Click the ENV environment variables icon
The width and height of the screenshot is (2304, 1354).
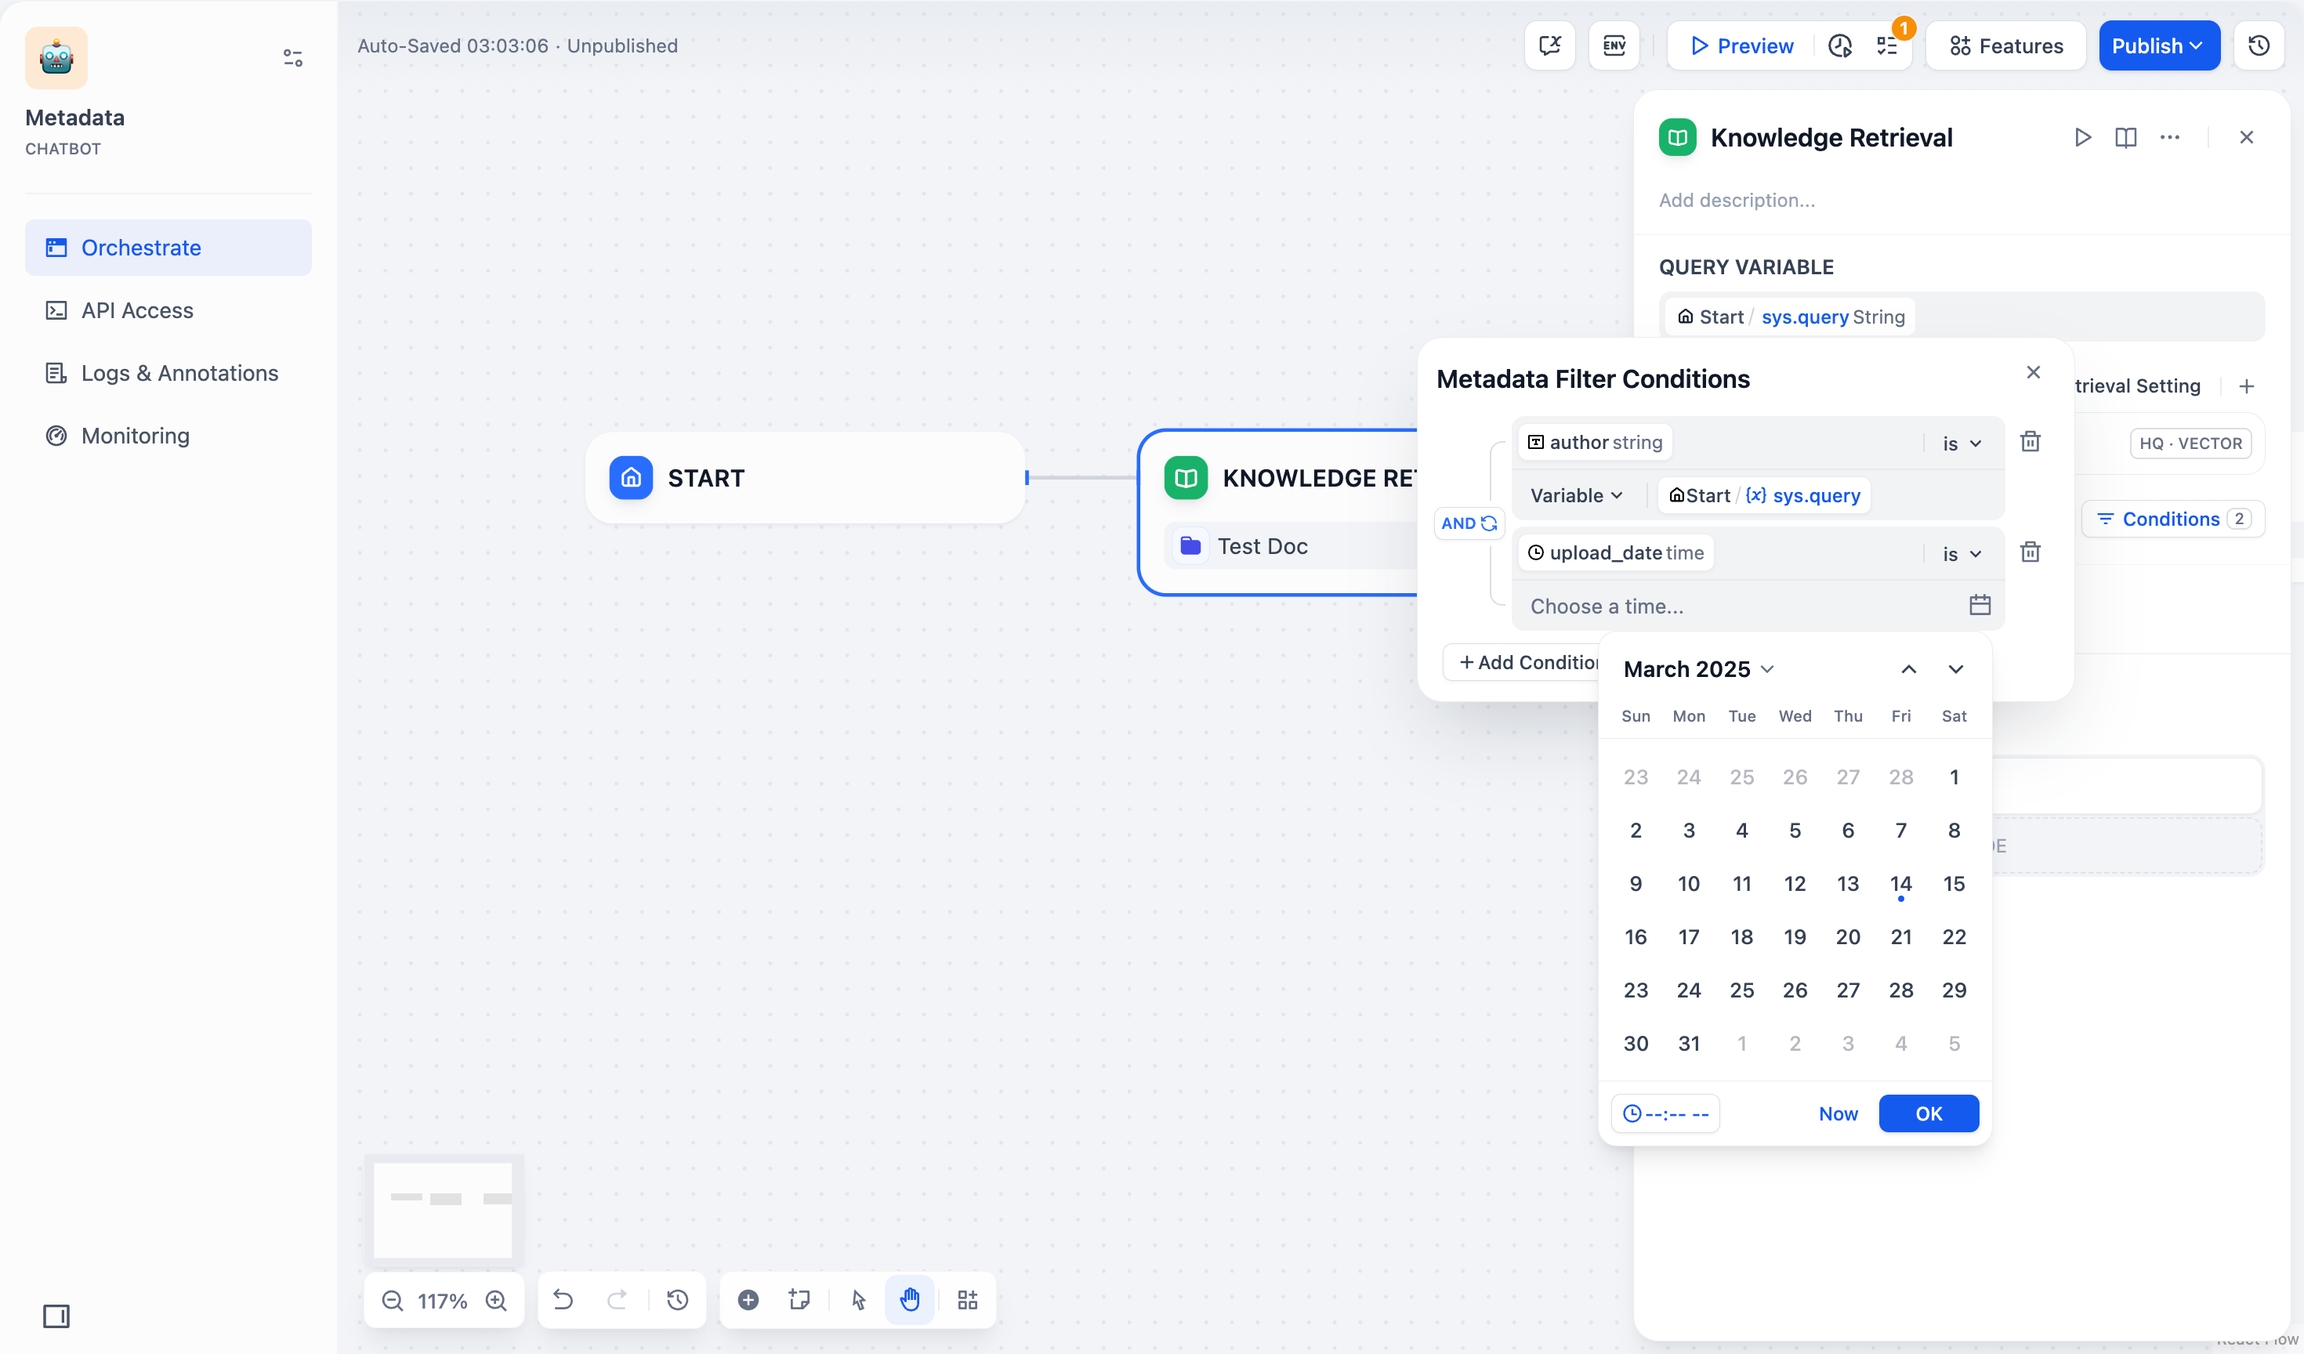[1613, 46]
